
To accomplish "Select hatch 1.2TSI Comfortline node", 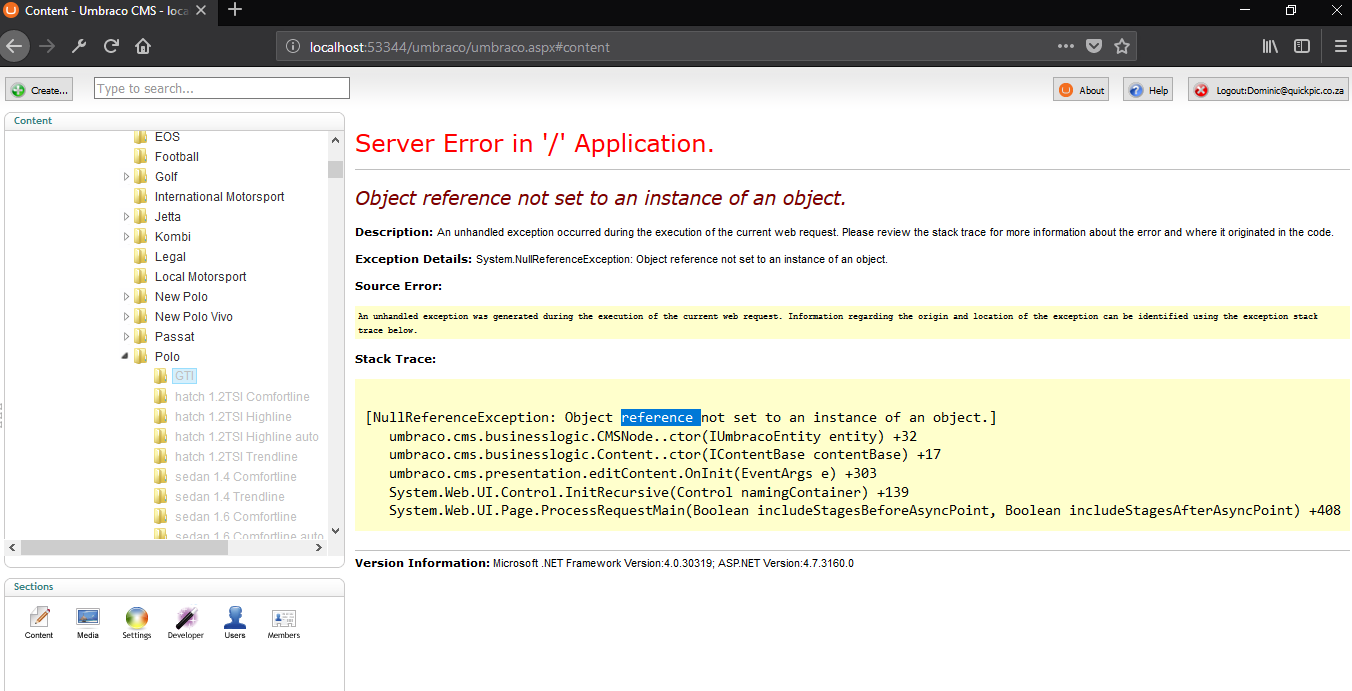I will pyautogui.click(x=242, y=397).
